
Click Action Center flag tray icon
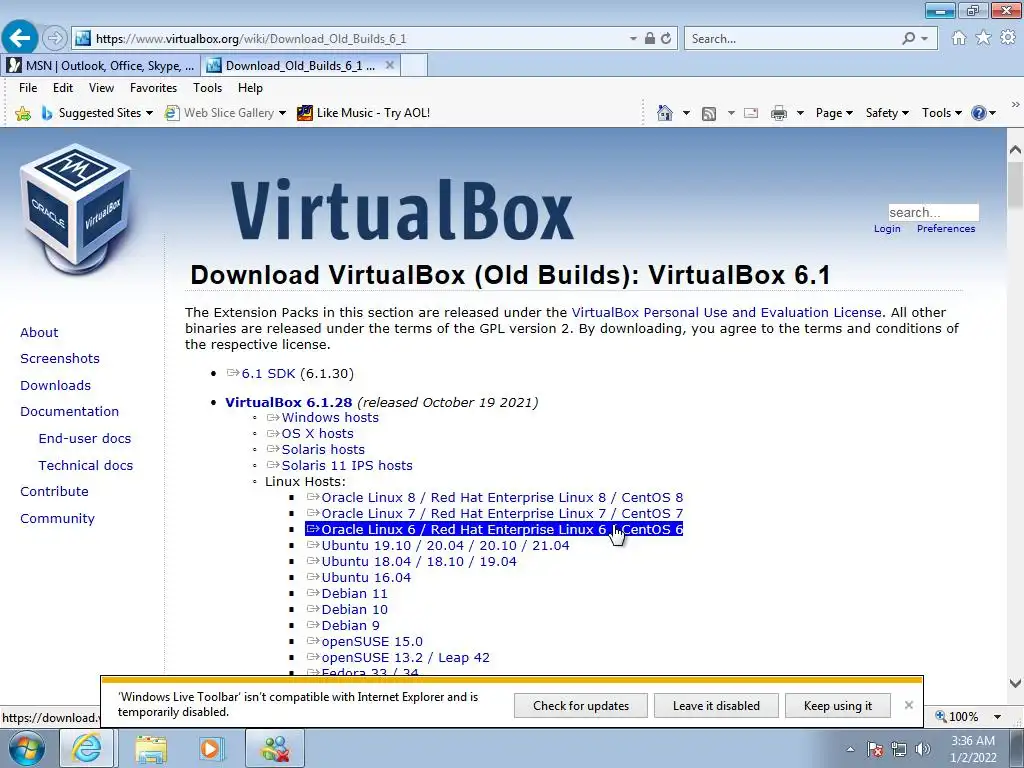875,749
